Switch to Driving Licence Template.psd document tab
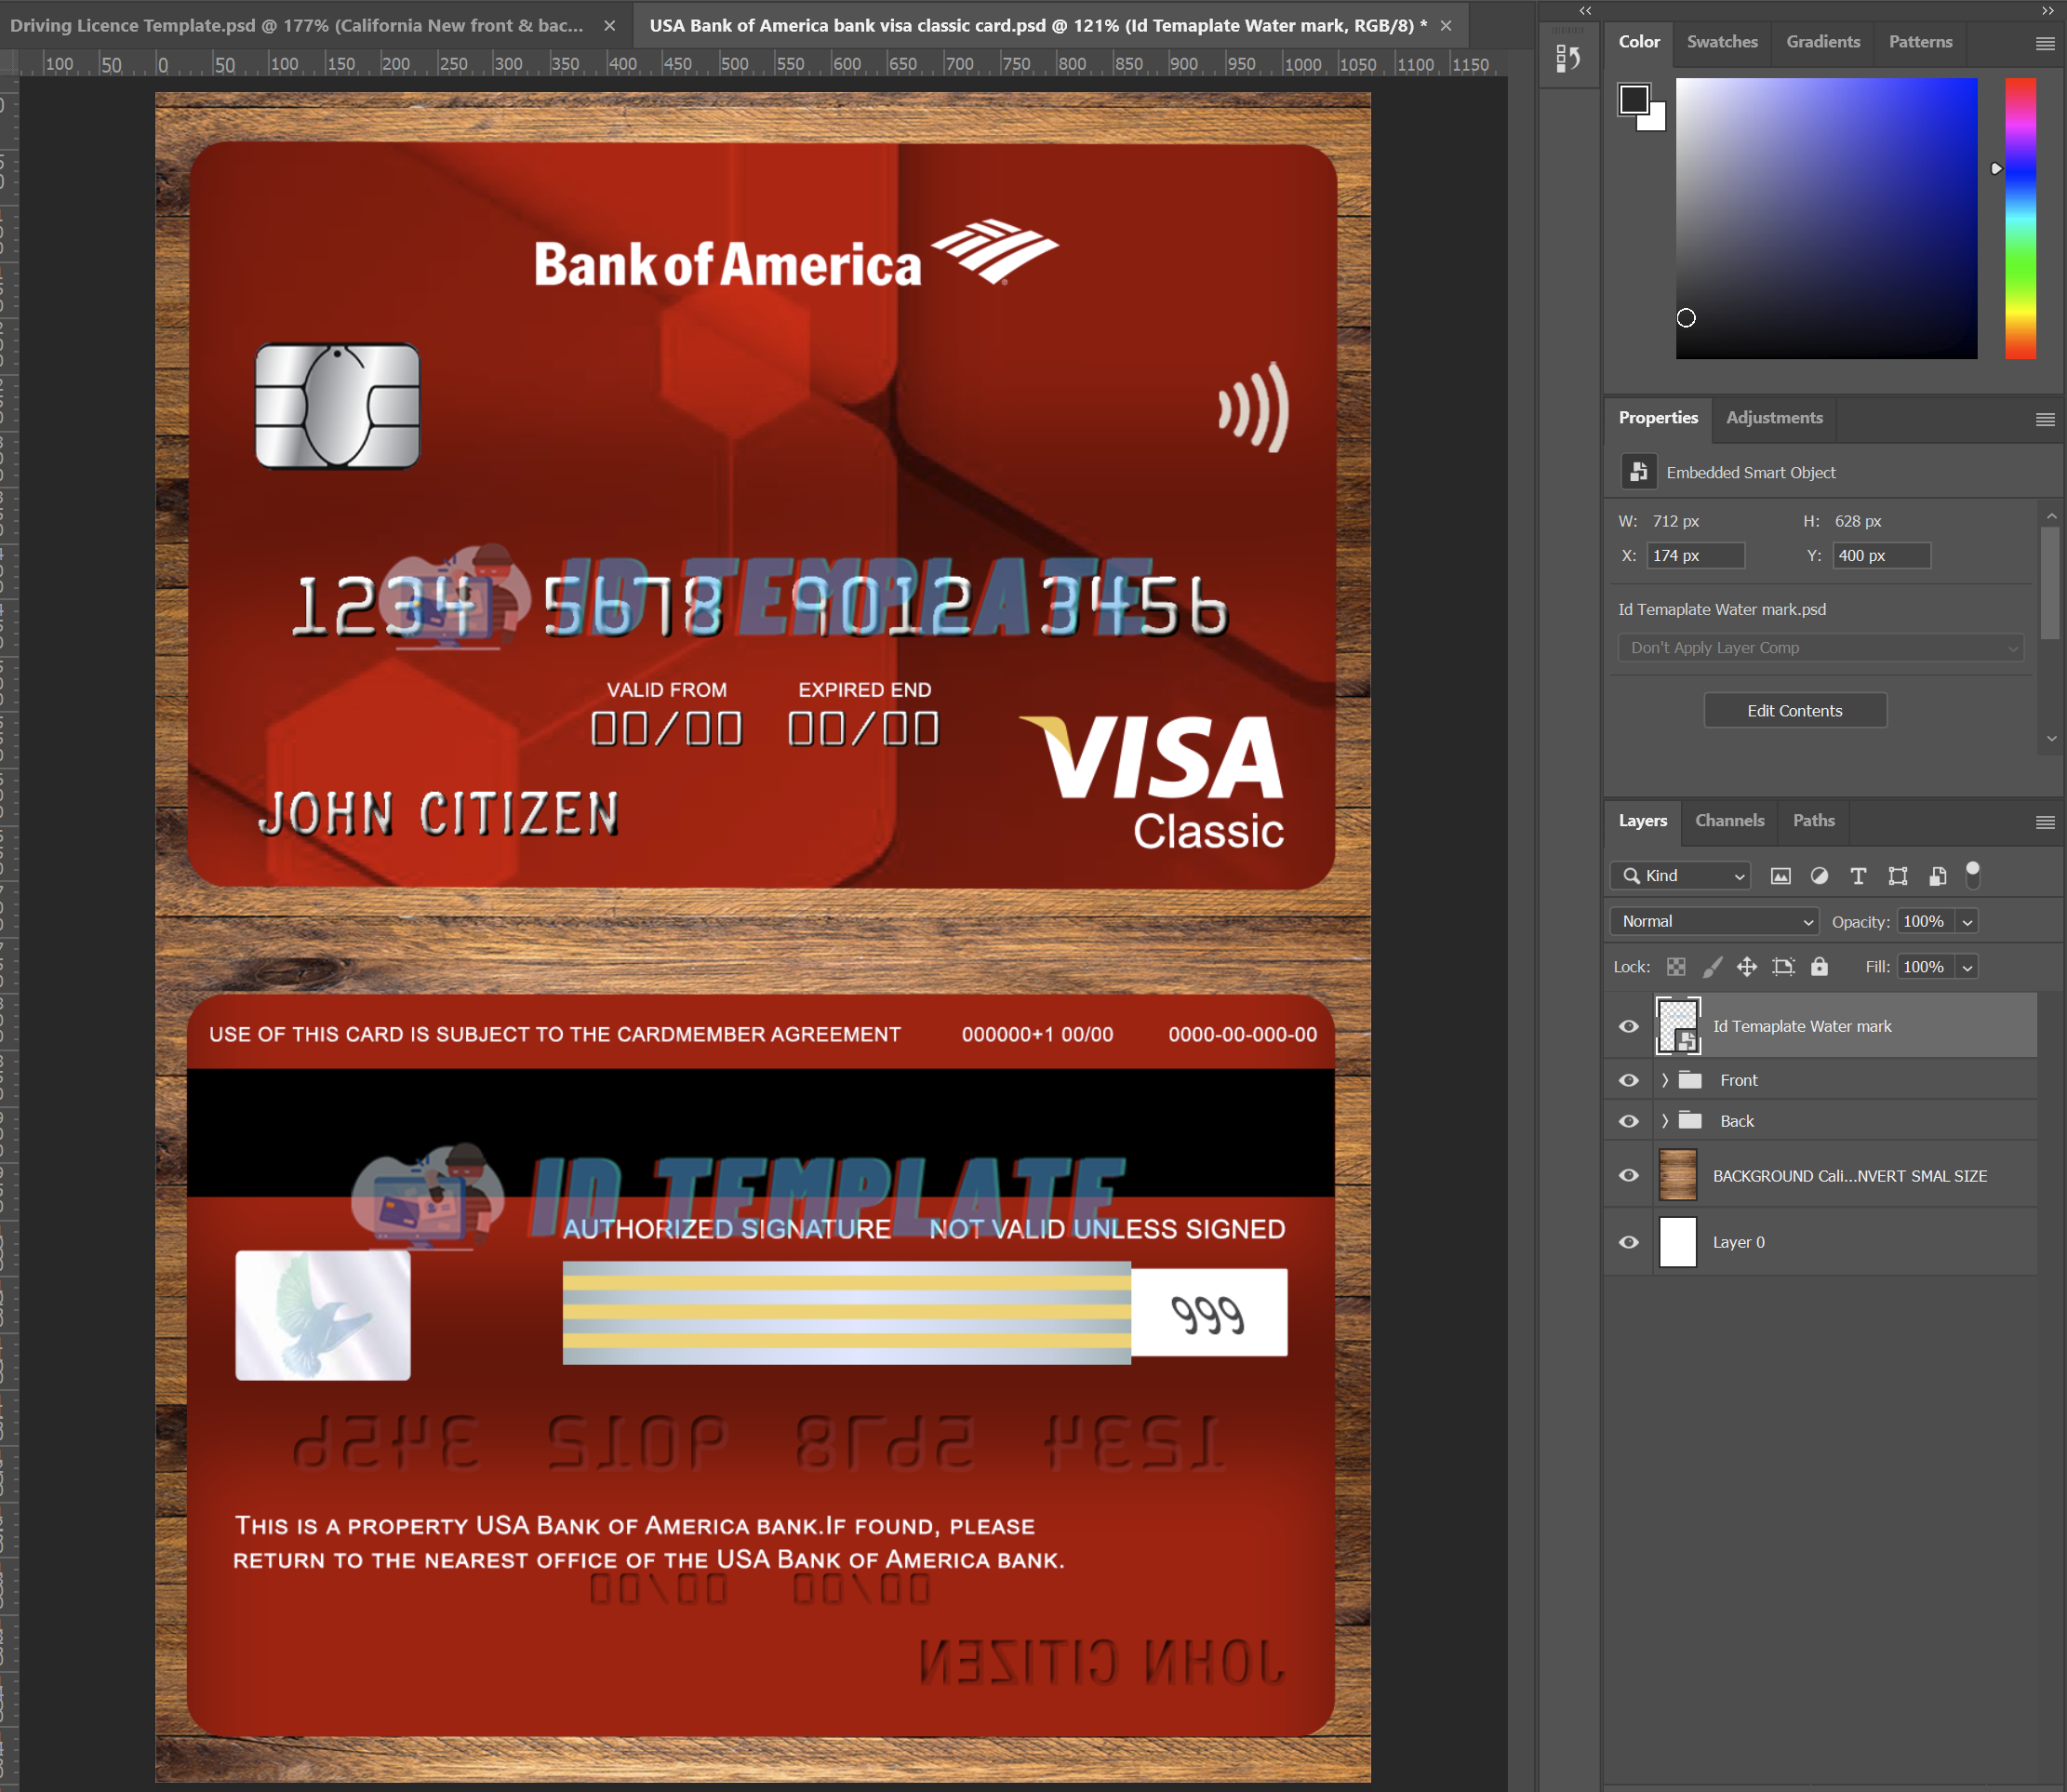The height and width of the screenshot is (1792, 2067). point(297,26)
